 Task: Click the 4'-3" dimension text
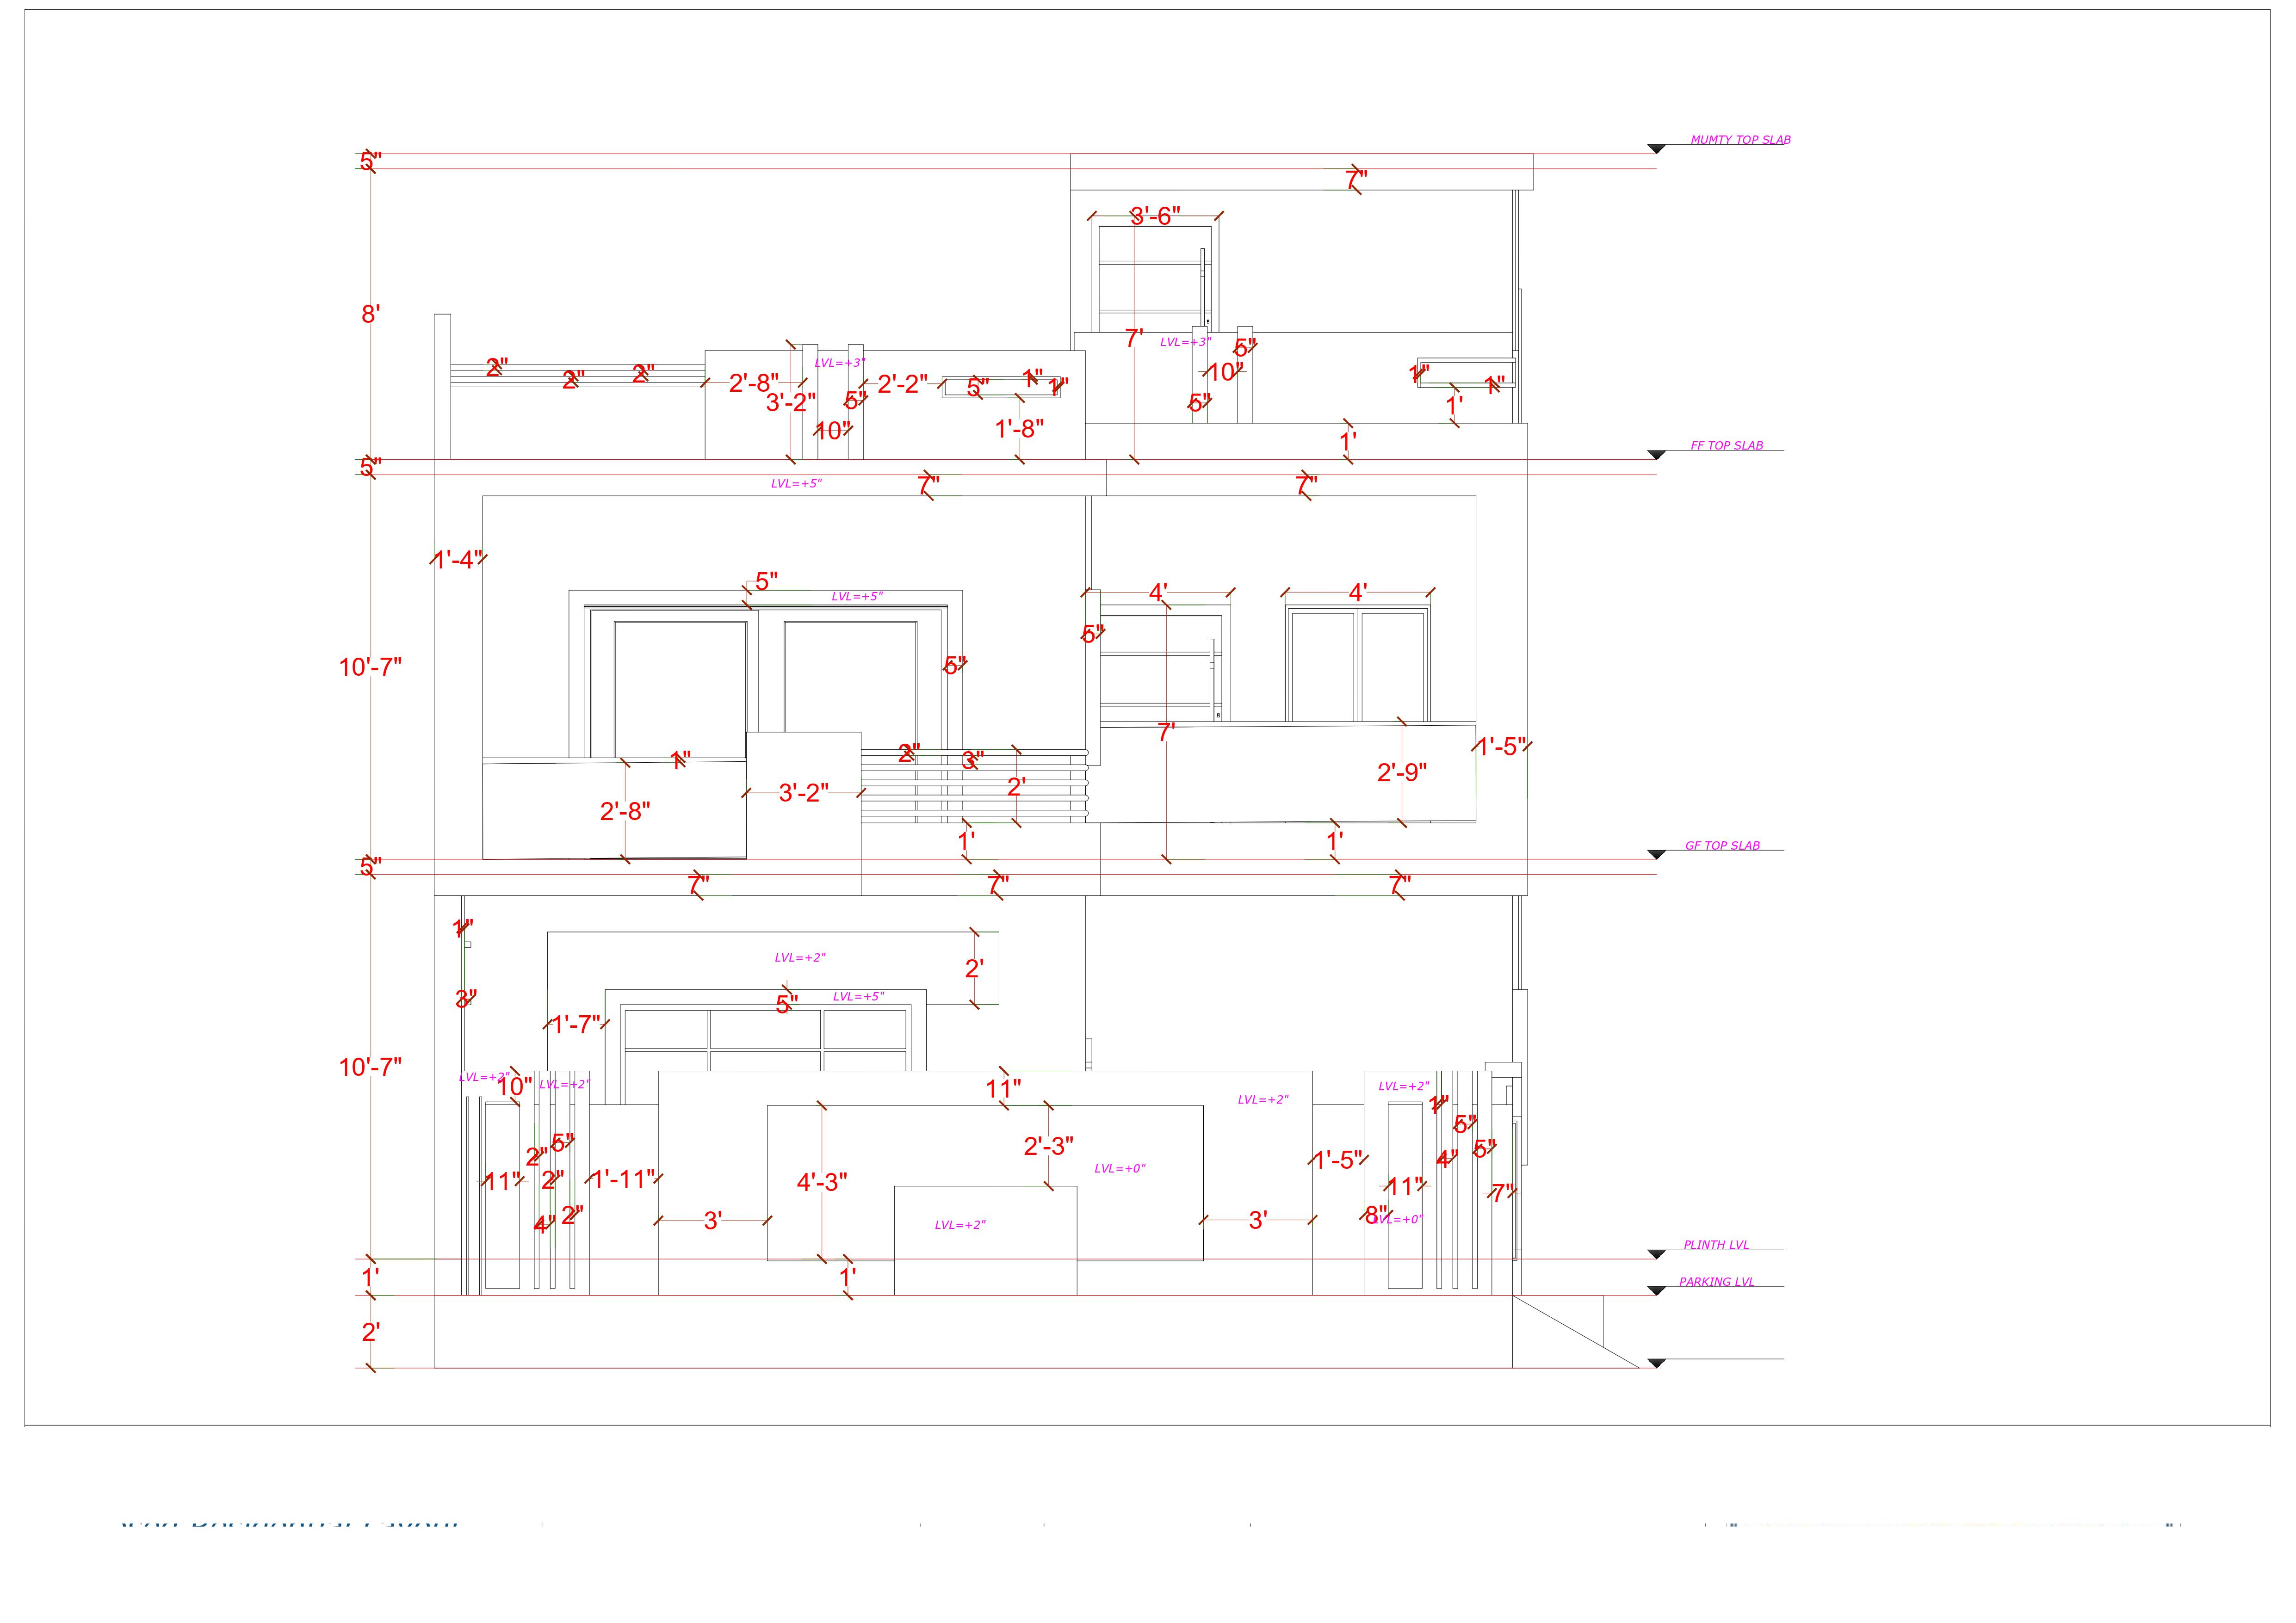pyautogui.click(x=822, y=1182)
